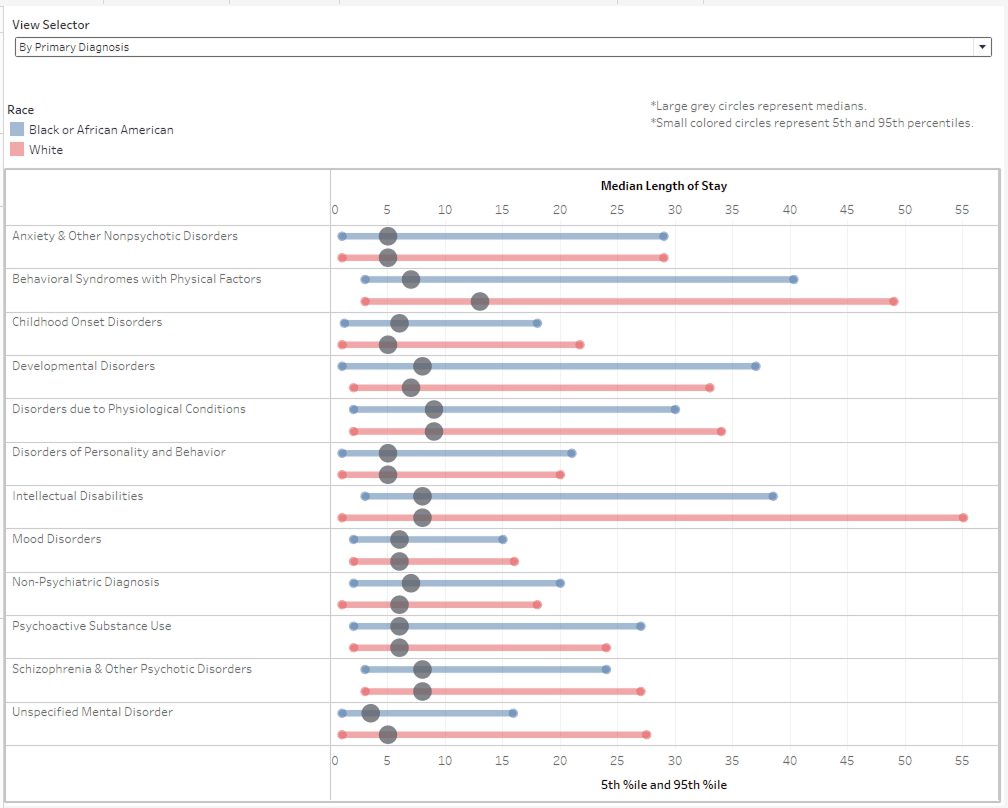Click the 'Intellectual Disabilities' row label

pyautogui.click(x=78, y=496)
